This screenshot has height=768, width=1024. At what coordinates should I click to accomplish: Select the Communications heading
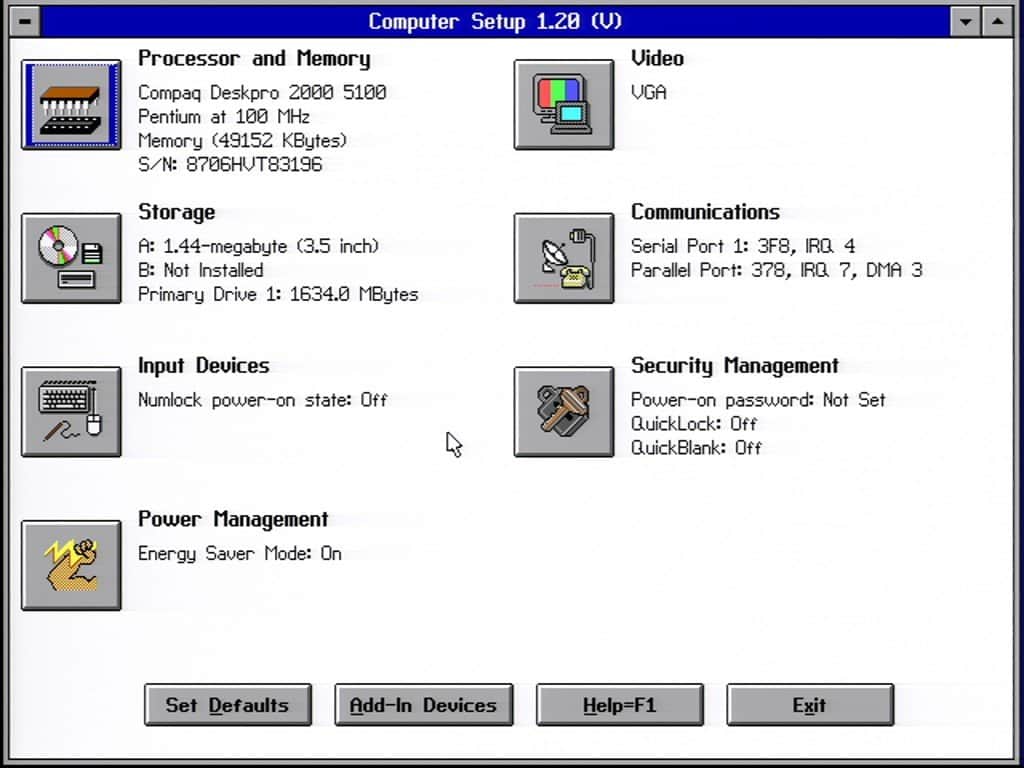(x=705, y=212)
